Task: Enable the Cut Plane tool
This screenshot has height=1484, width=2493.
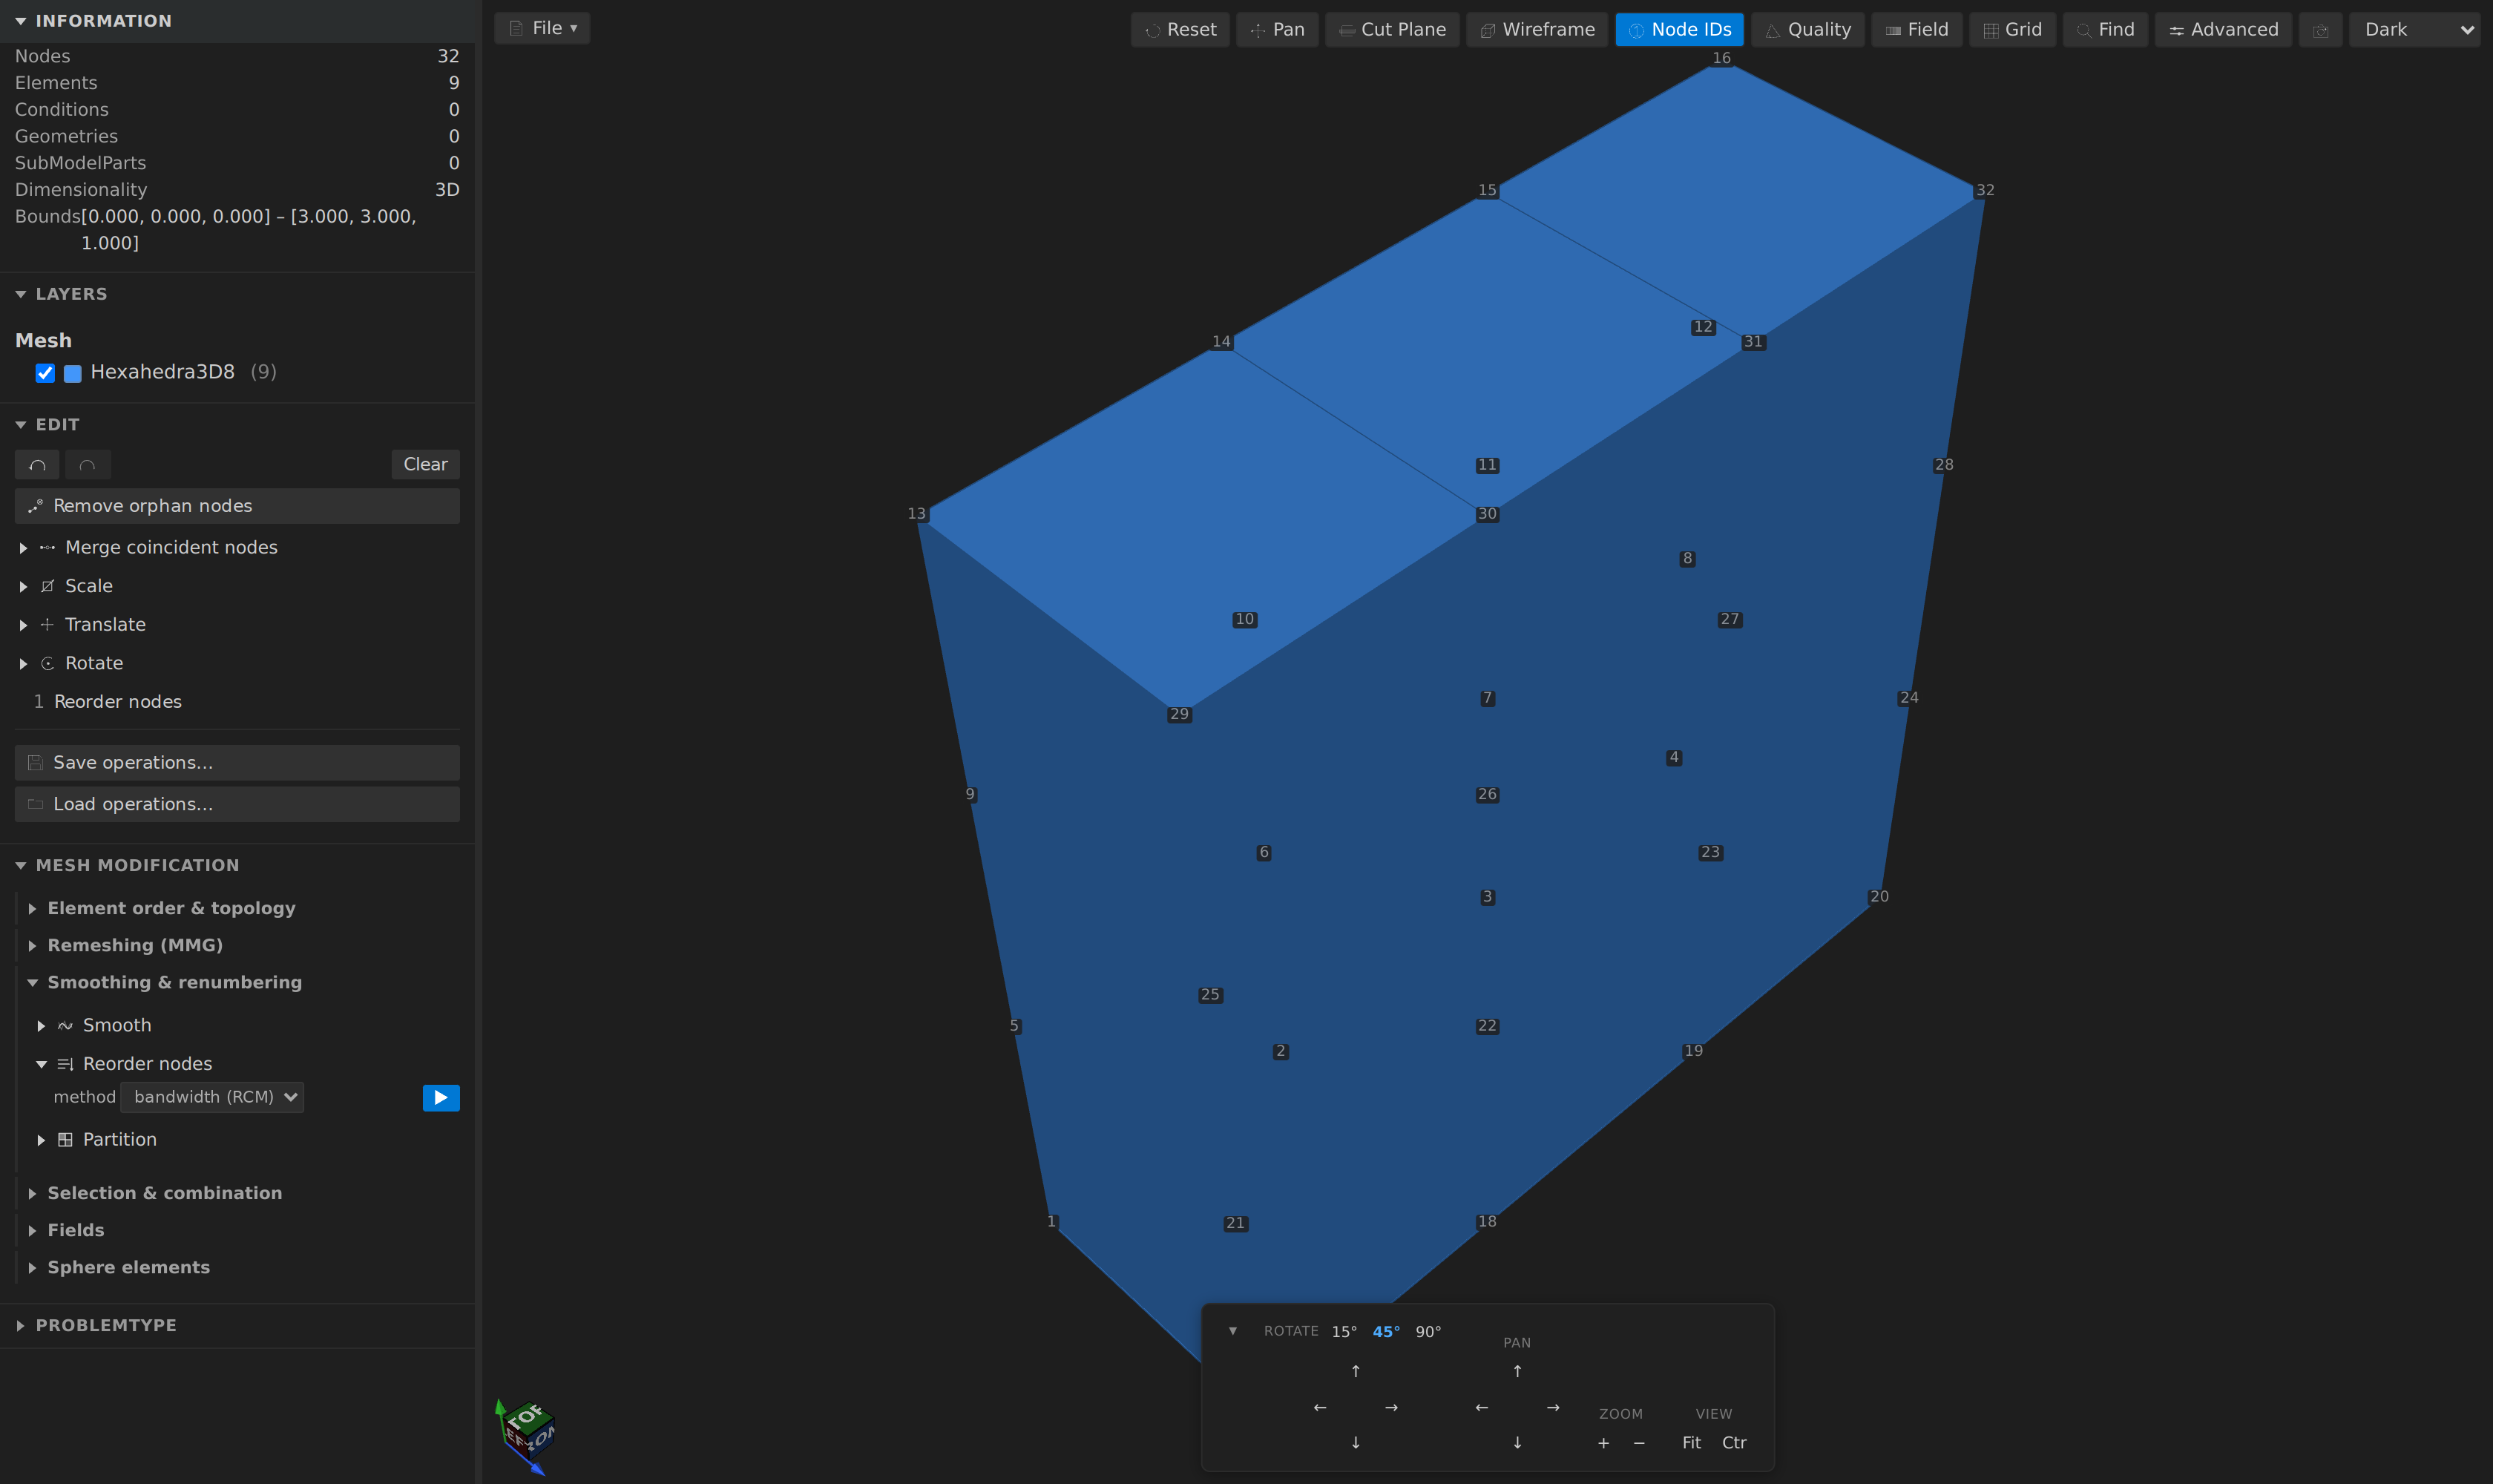Action: 1392,30
